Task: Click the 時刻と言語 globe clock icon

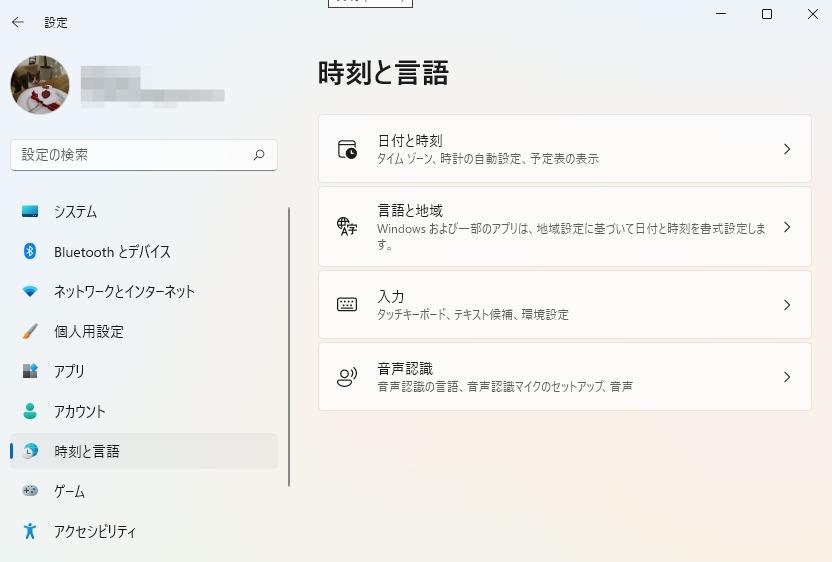Action: coord(30,451)
